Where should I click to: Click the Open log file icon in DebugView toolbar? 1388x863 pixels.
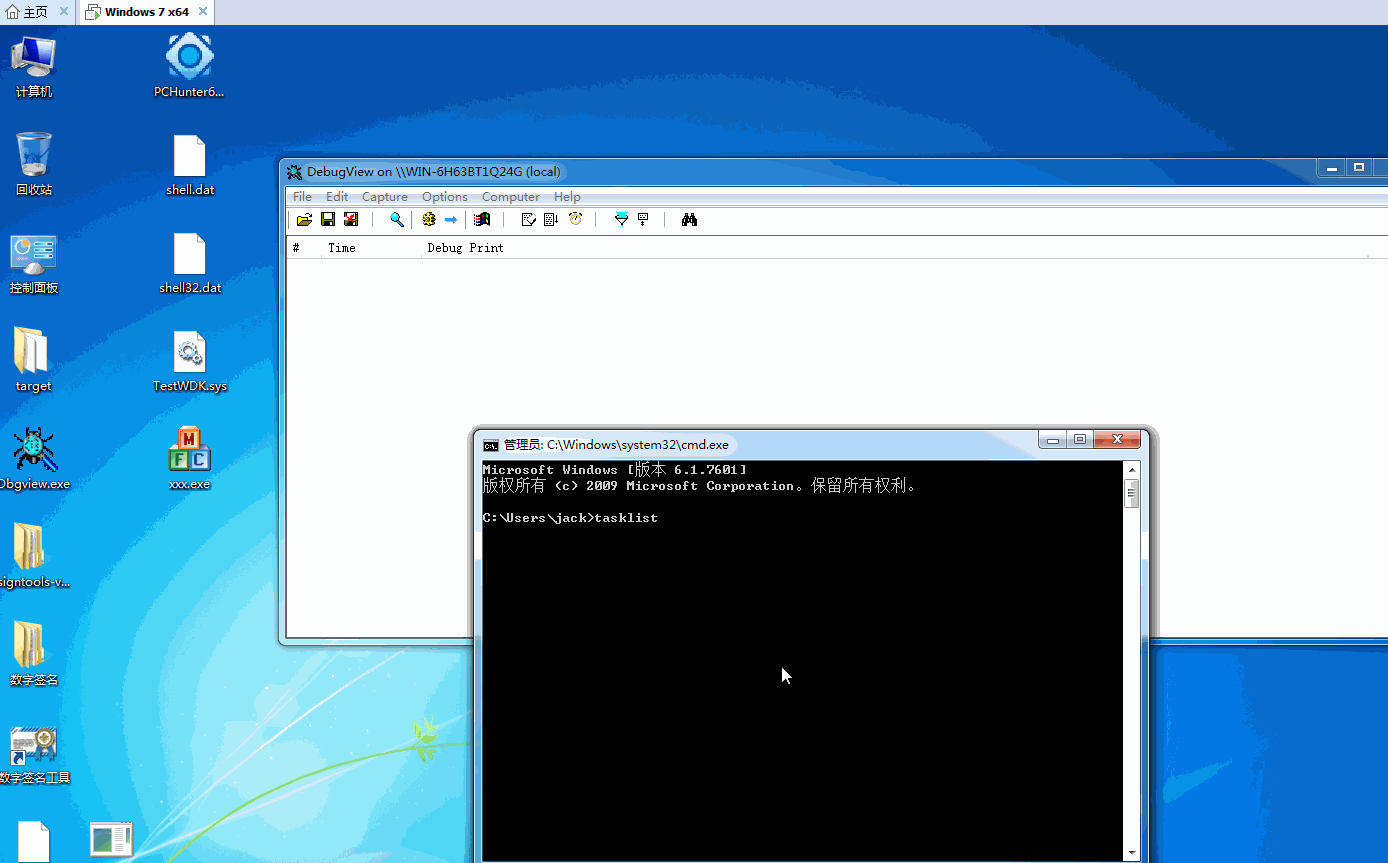[304, 220]
